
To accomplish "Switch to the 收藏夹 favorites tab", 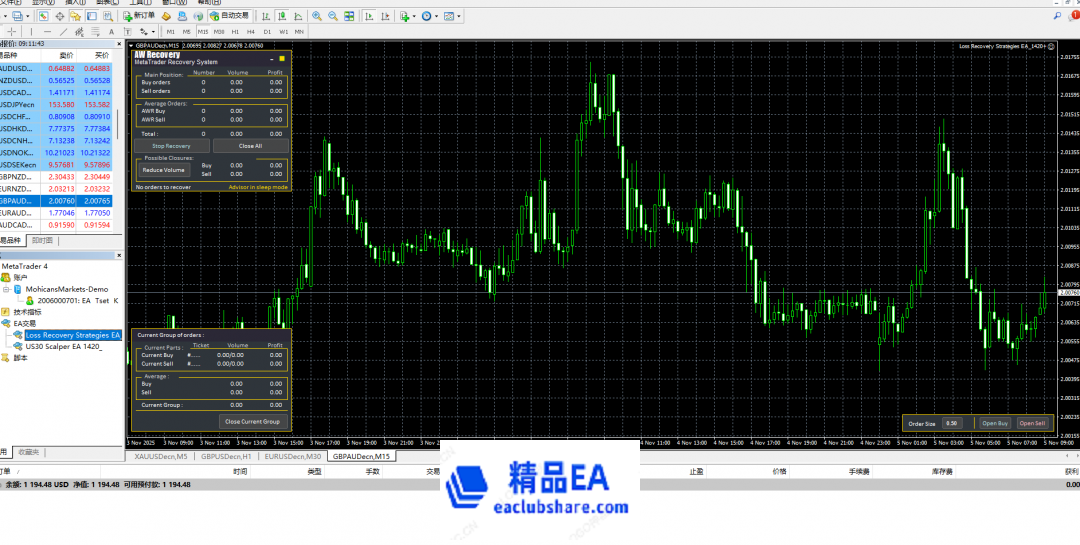I will click(x=28, y=452).
